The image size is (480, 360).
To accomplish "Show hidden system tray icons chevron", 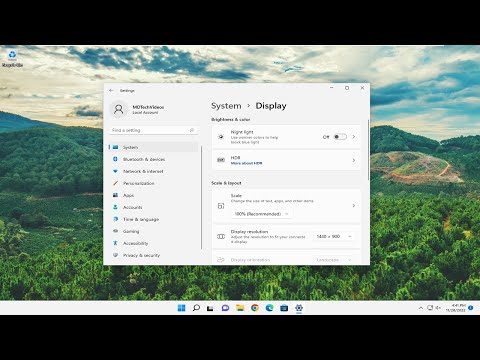I will (421, 308).
